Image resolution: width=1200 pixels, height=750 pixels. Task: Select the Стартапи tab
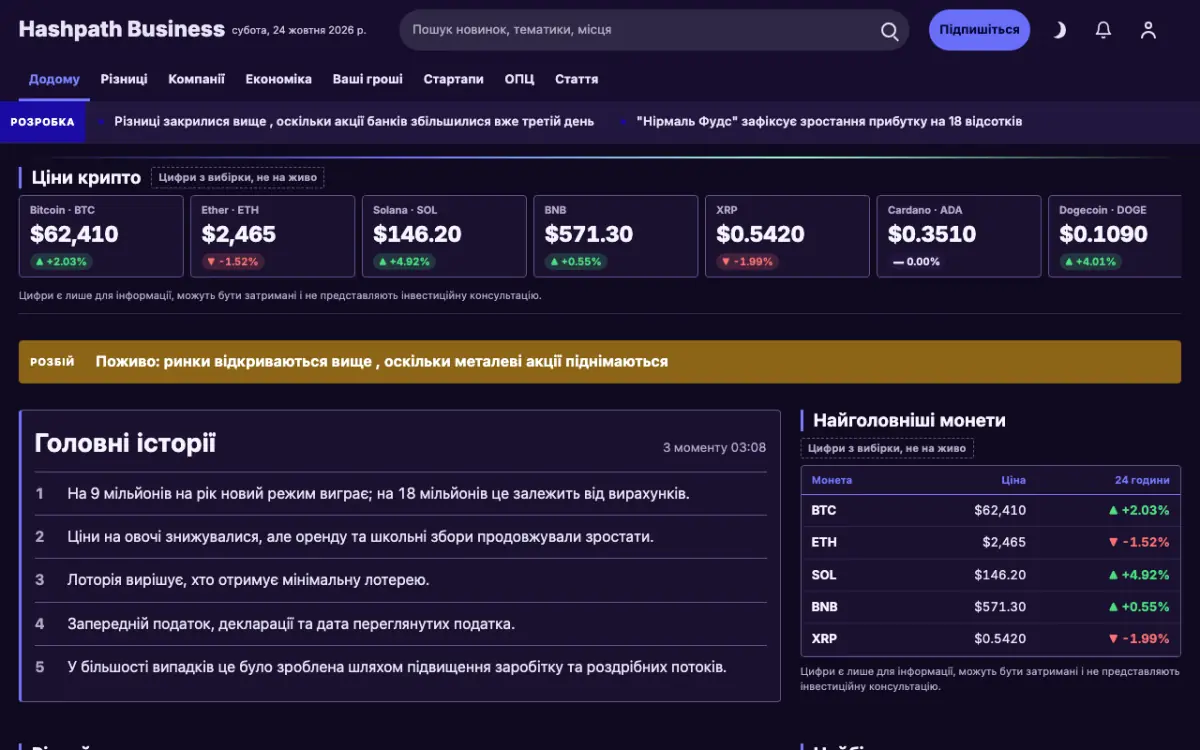pos(453,79)
